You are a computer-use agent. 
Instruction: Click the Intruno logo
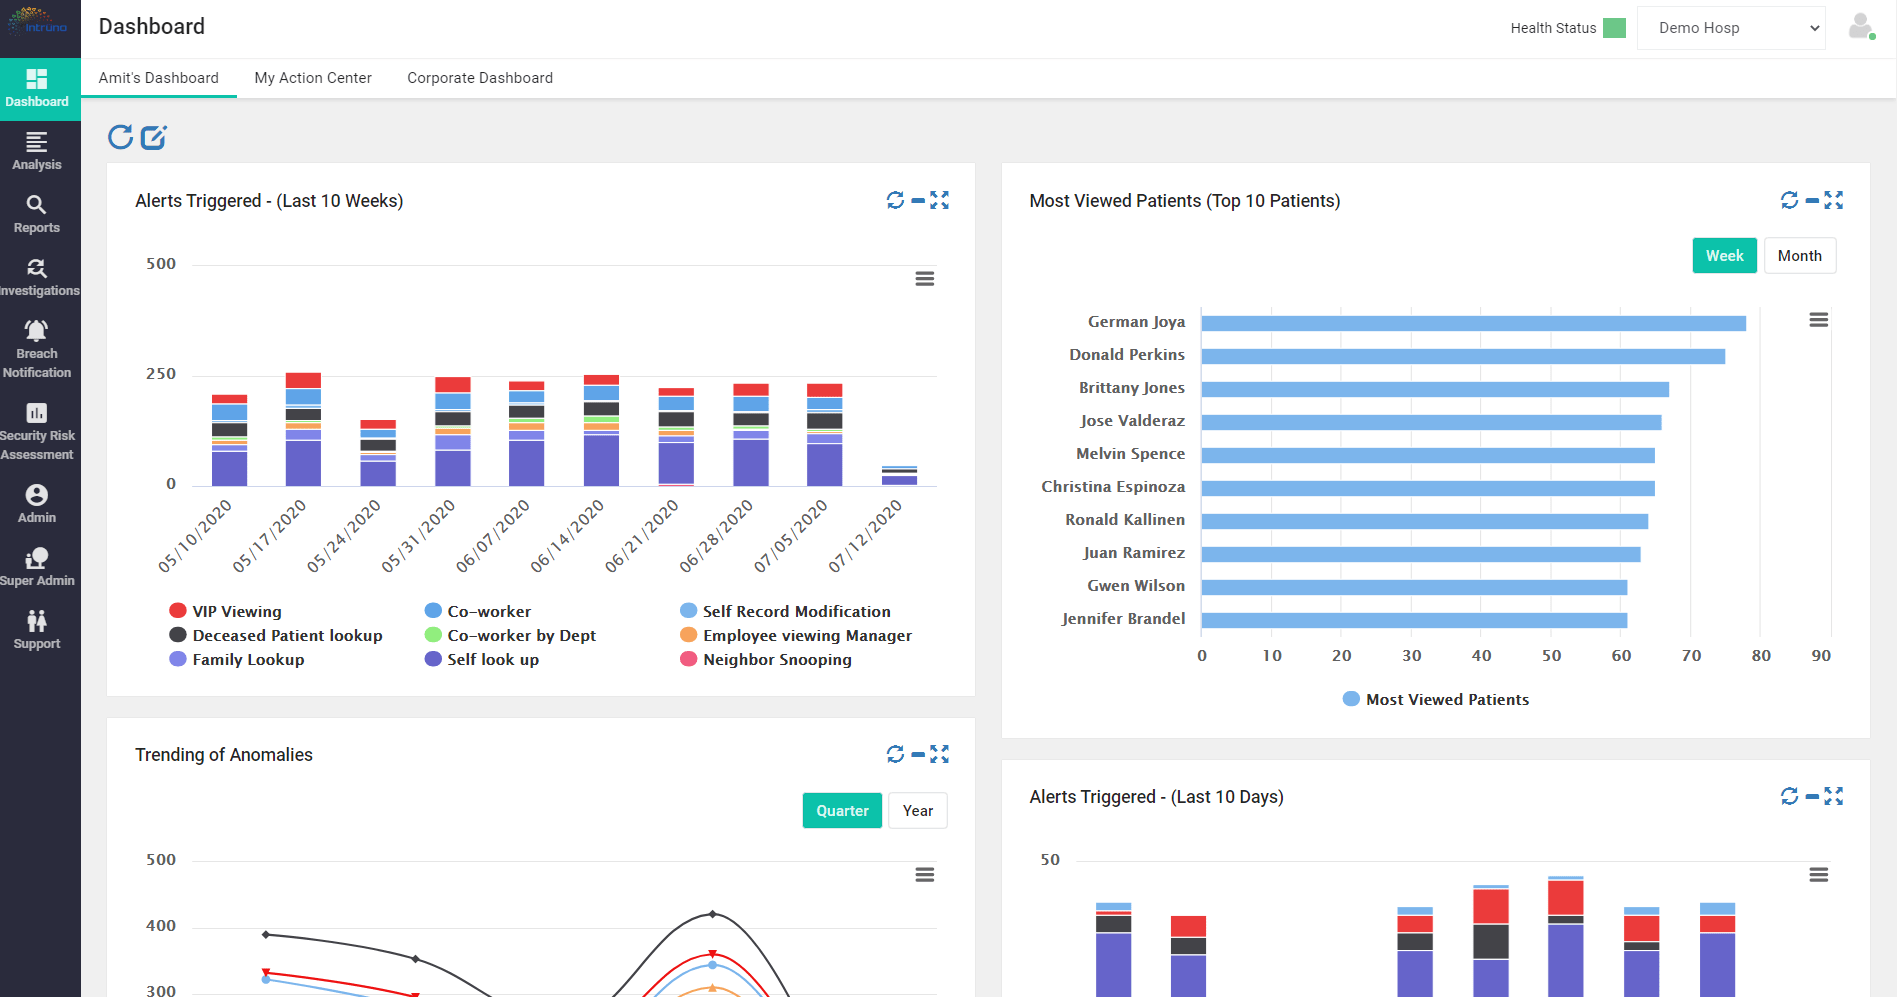pyautogui.click(x=38, y=22)
